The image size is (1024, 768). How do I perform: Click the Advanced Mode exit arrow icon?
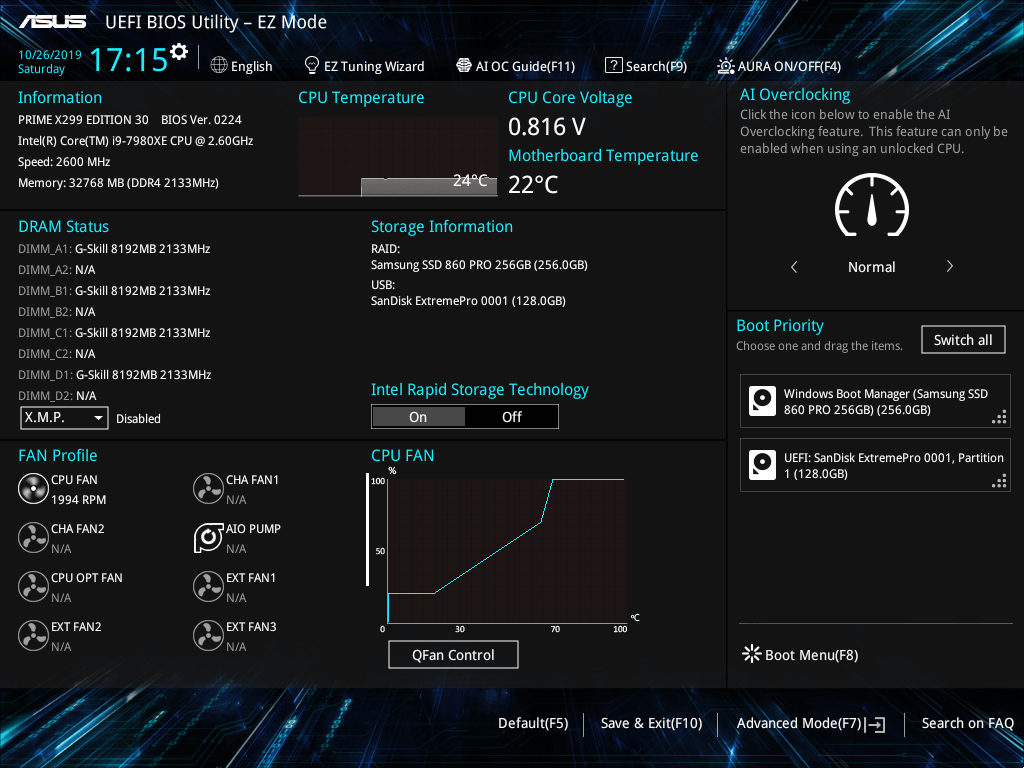pyautogui.click(x=876, y=724)
